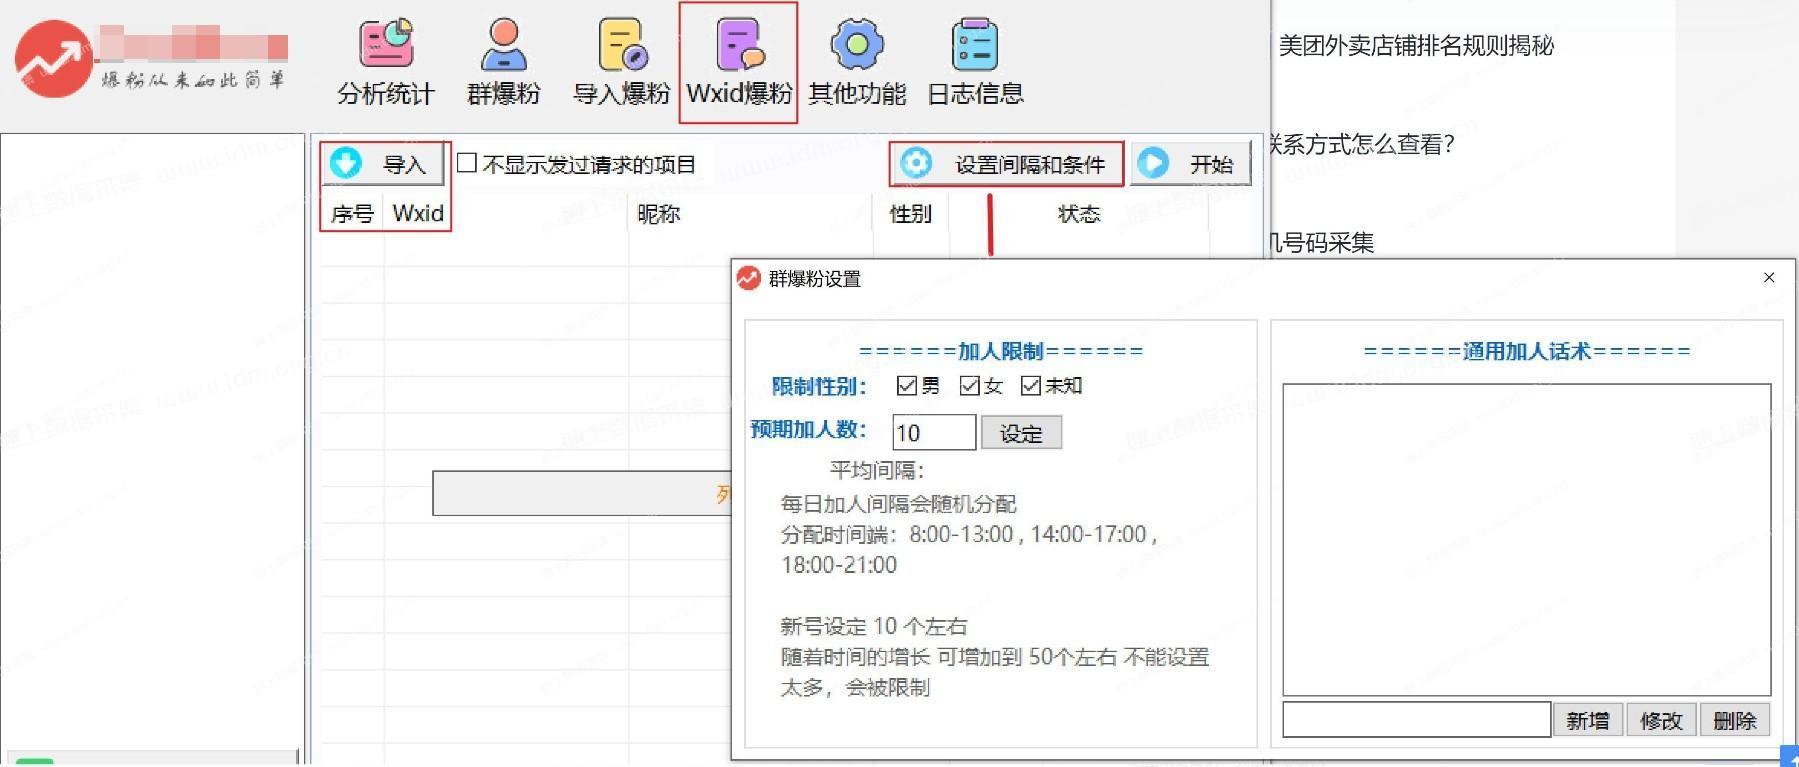Click the 昵称 column header
This screenshot has width=1799, height=767.
click(658, 214)
